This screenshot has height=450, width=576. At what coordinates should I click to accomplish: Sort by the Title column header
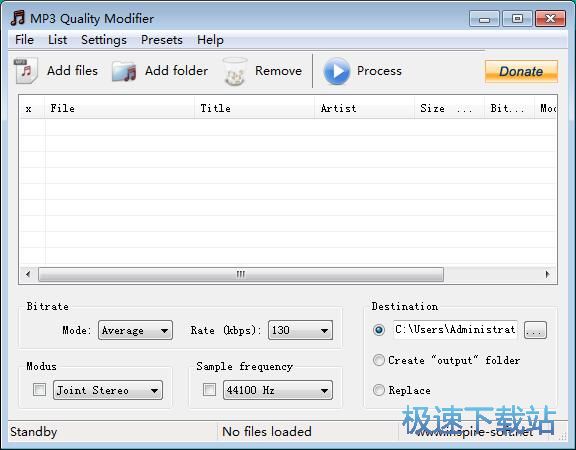pyautogui.click(x=254, y=108)
